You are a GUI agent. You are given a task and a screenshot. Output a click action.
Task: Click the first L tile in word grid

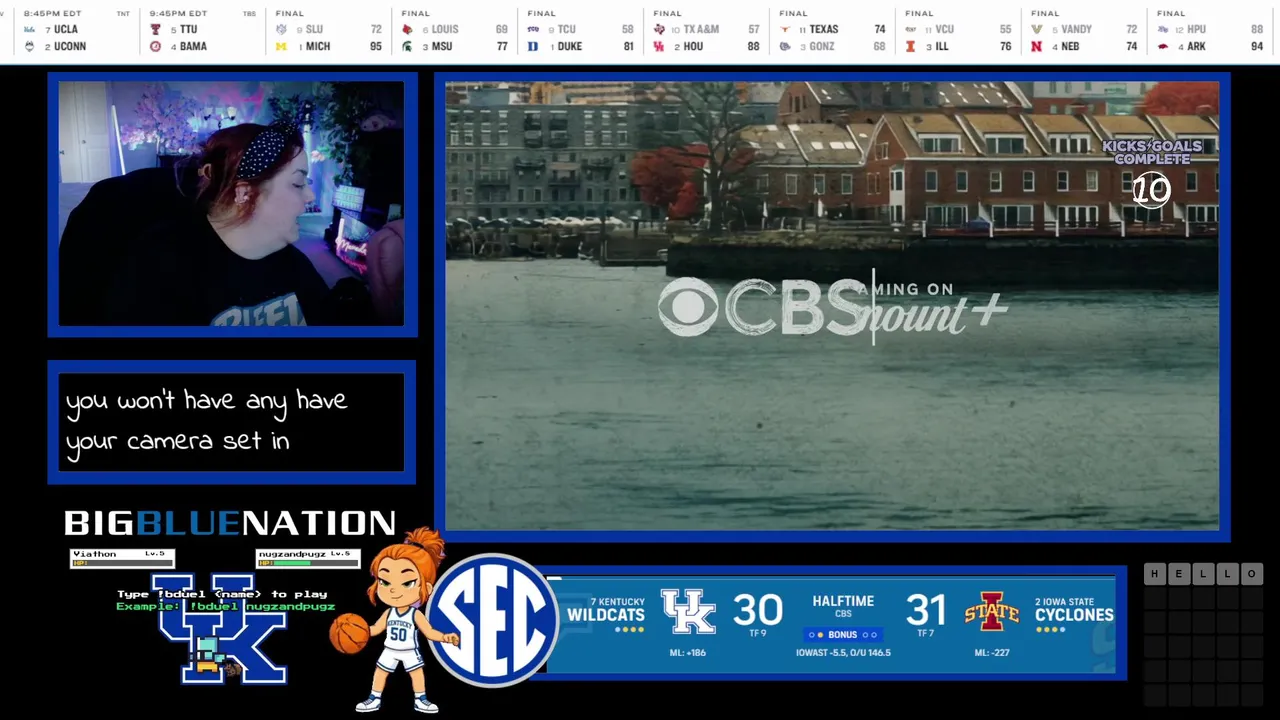pyautogui.click(x=1204, y=574)
